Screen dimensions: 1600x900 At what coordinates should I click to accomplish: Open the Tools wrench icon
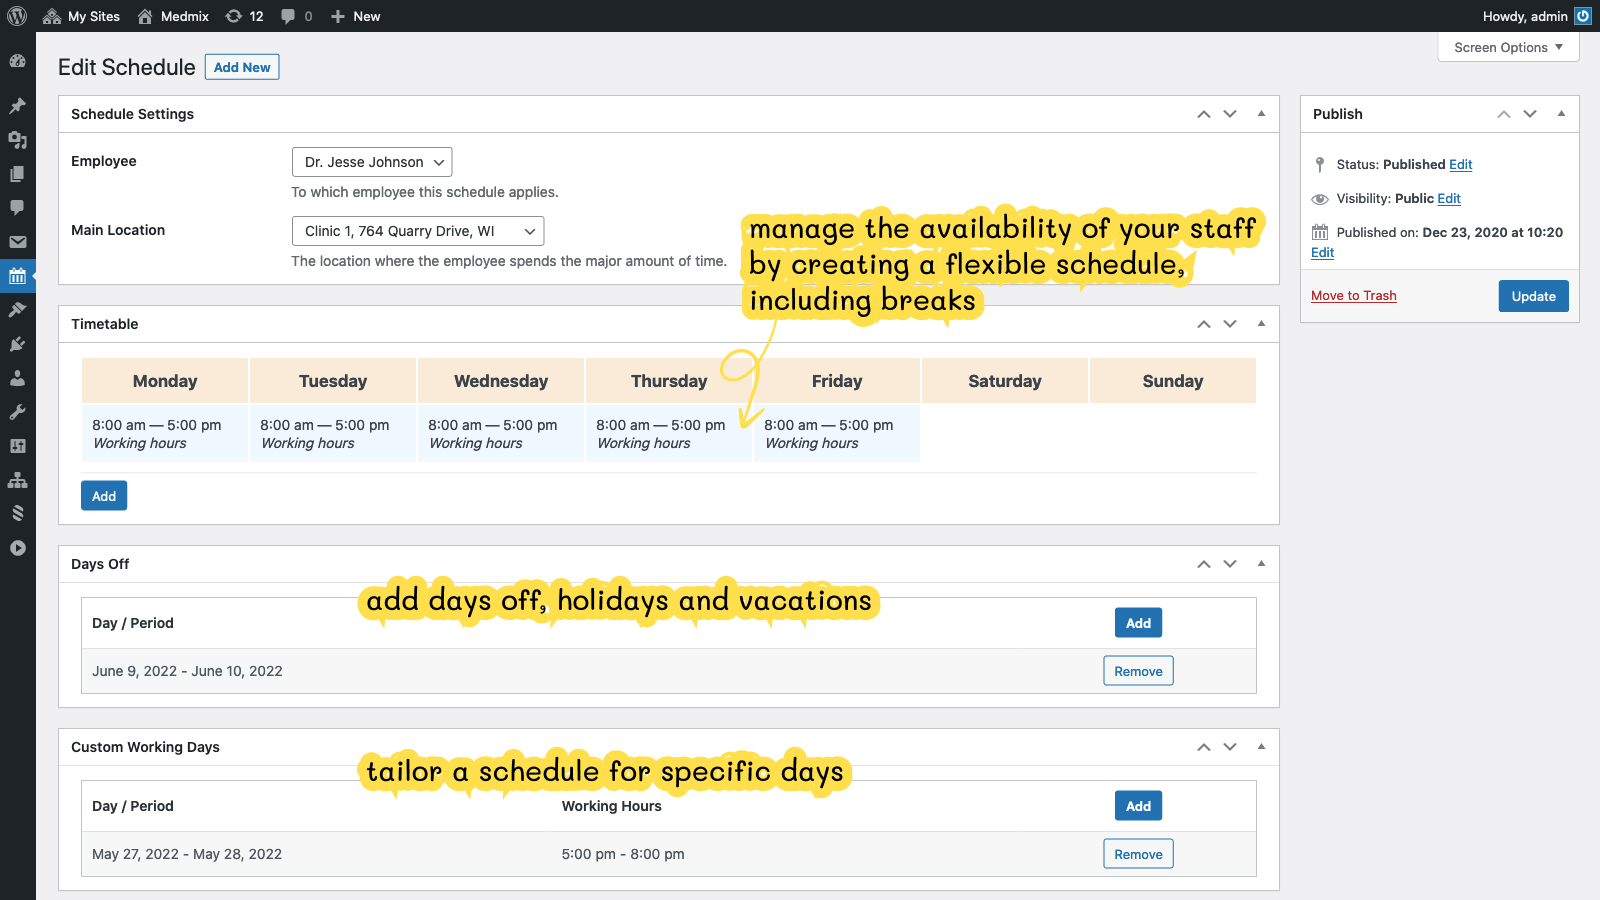(x=17, y=412)
